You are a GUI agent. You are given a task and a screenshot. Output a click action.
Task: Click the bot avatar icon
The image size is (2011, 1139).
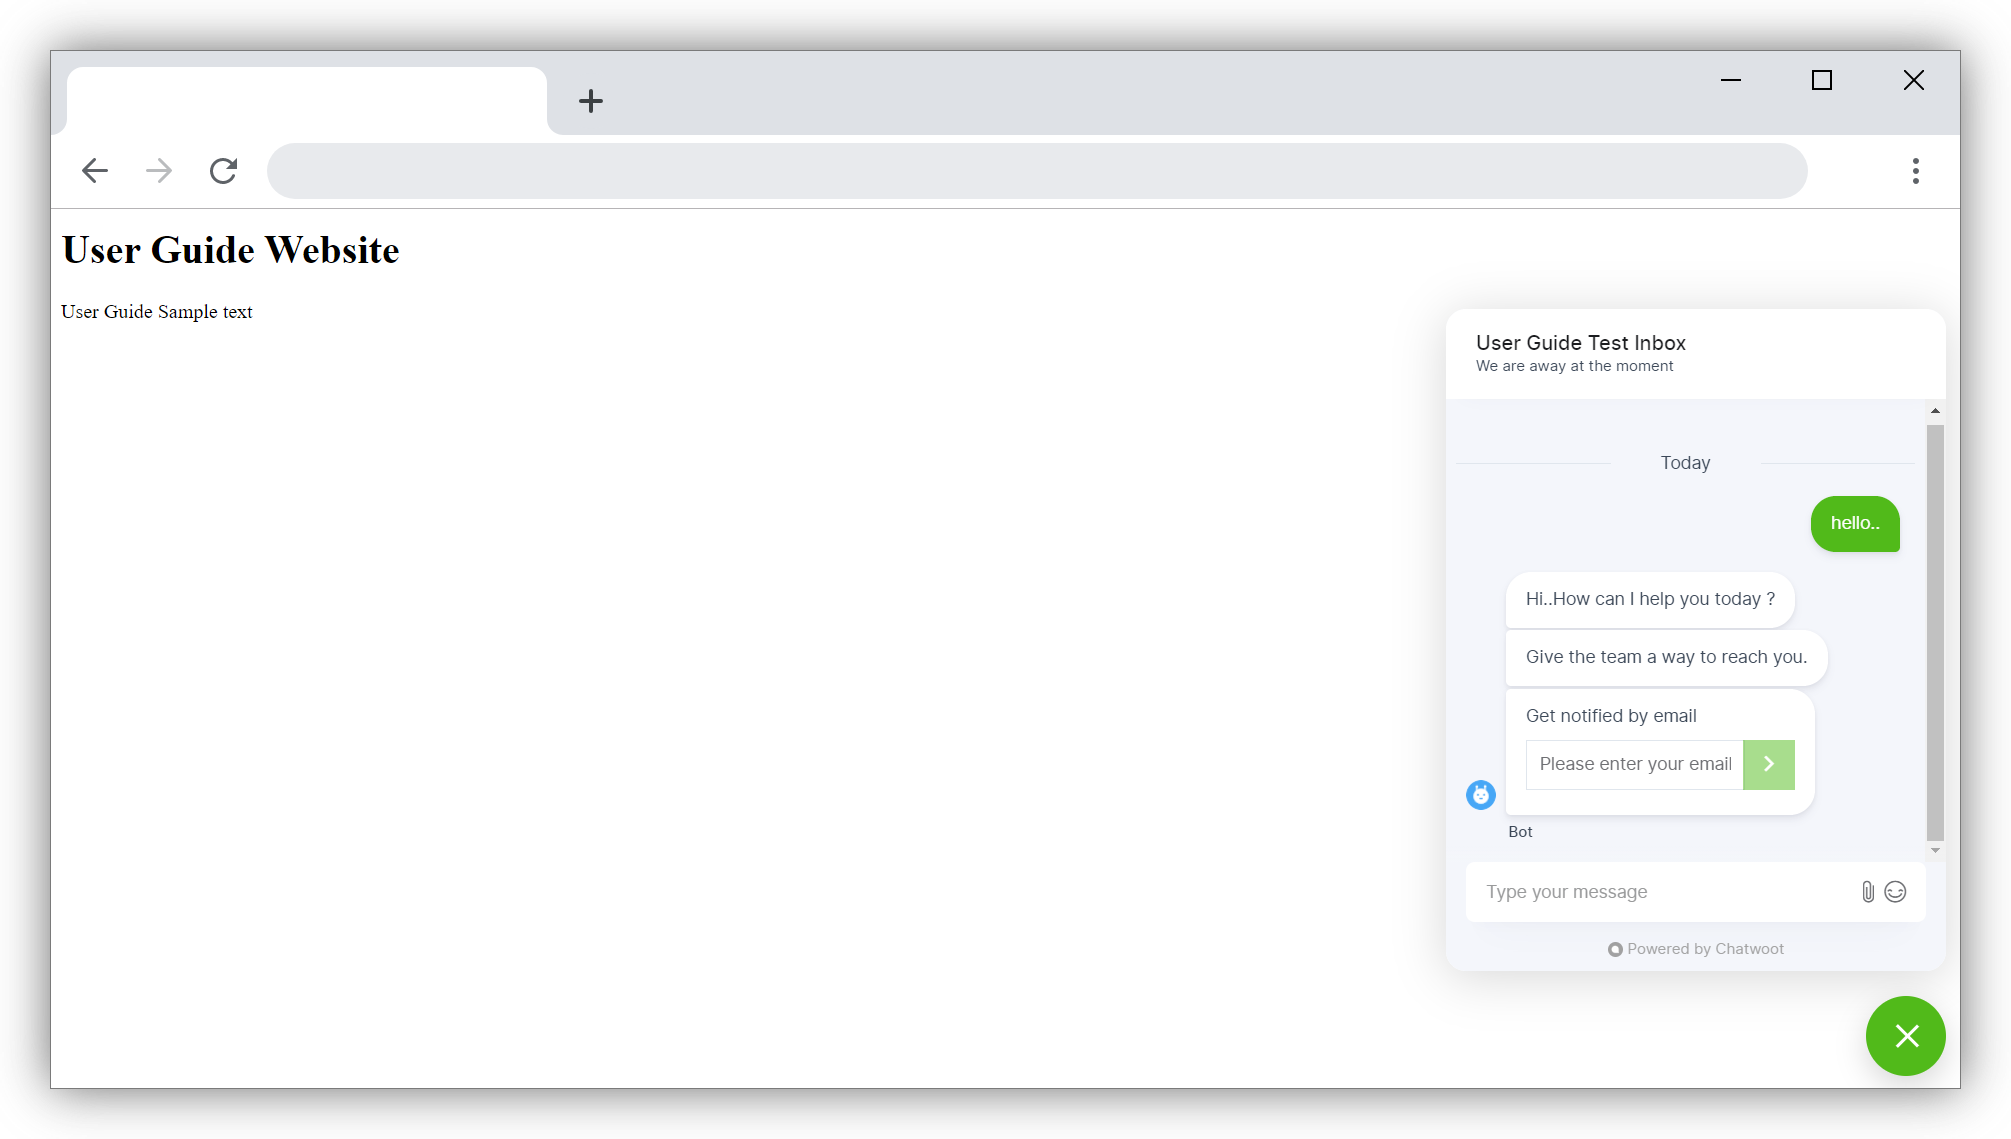tap(1481, 795)
